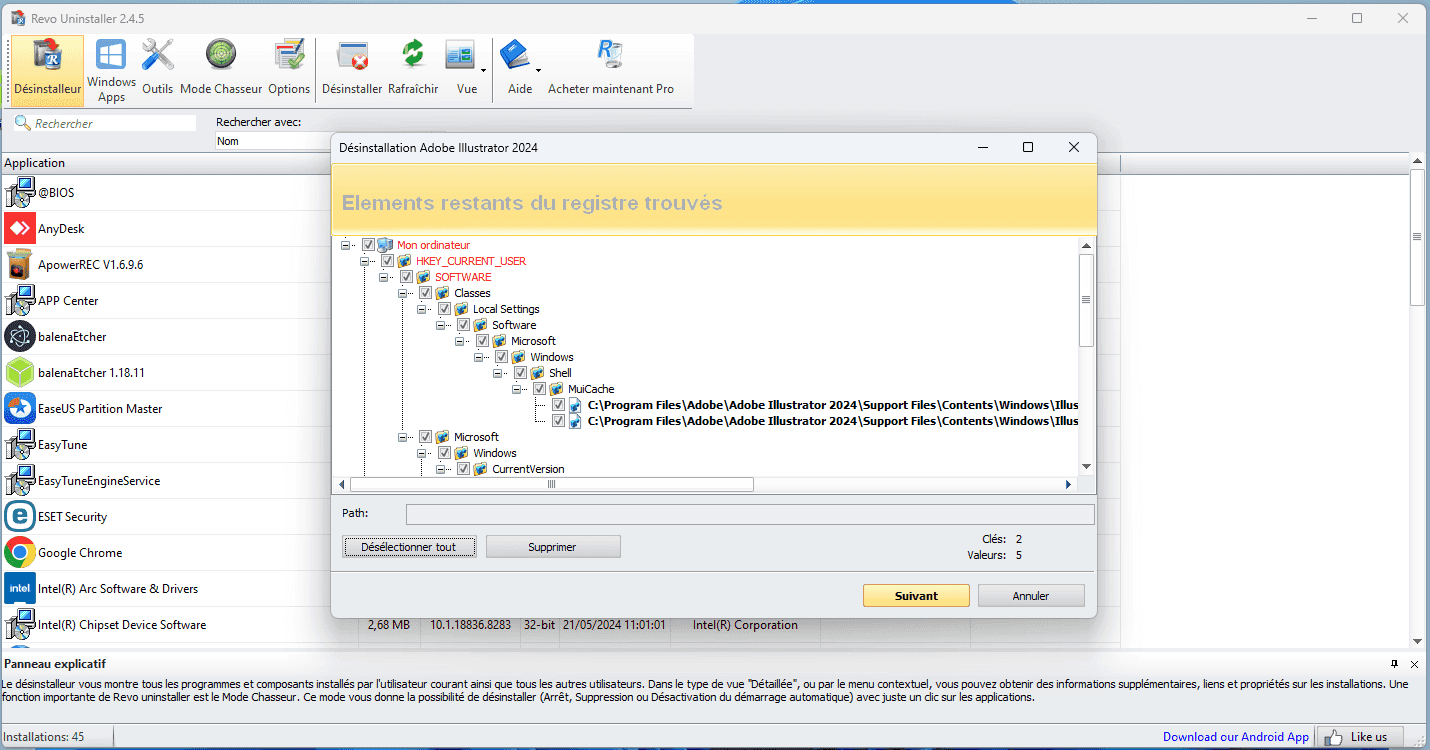The image size is (1430, 750).
Task: Uncheck the Local Settings checkbox
Action: pos(444,309)
